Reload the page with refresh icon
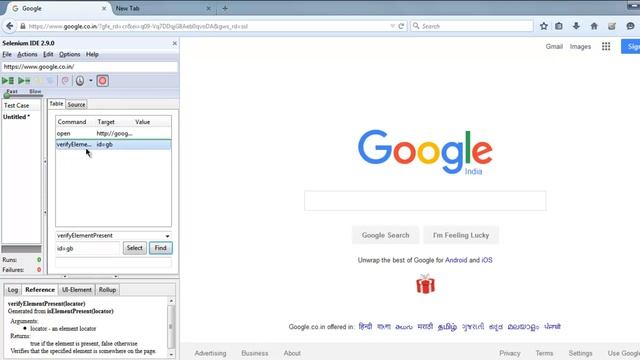The image size is (640, 360). [x=401, y=26]
